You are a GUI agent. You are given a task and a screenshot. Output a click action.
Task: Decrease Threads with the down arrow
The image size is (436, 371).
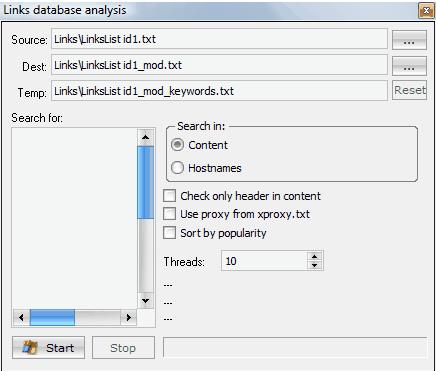click(314, 265)
